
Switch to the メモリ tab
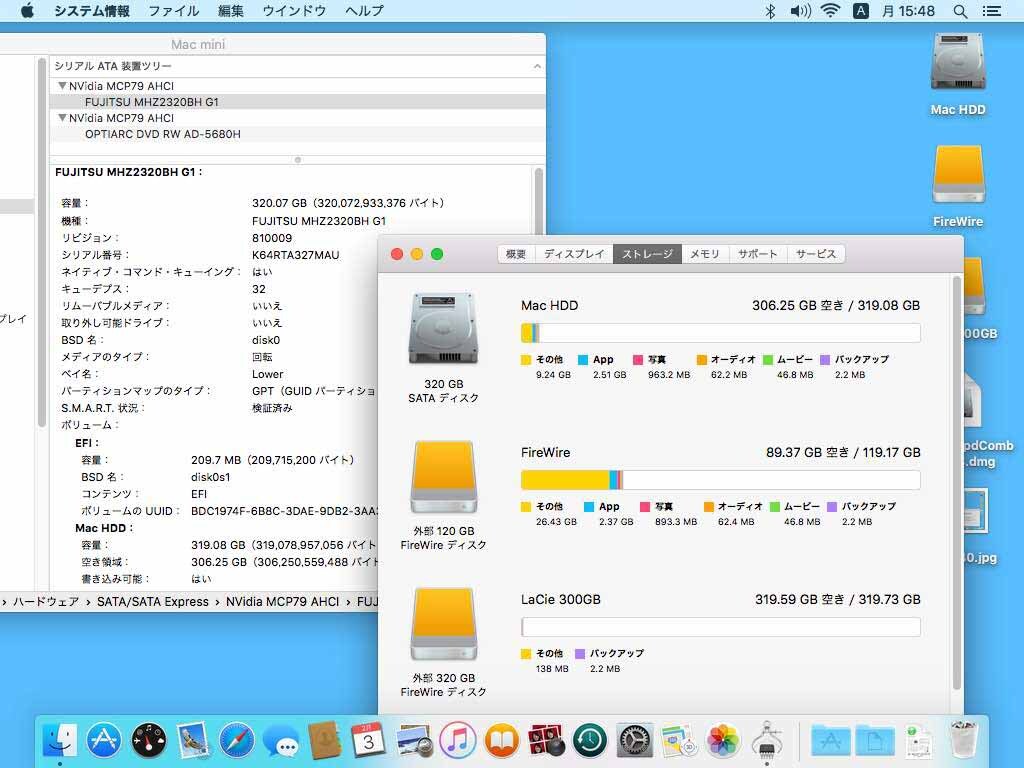[704, 254]
